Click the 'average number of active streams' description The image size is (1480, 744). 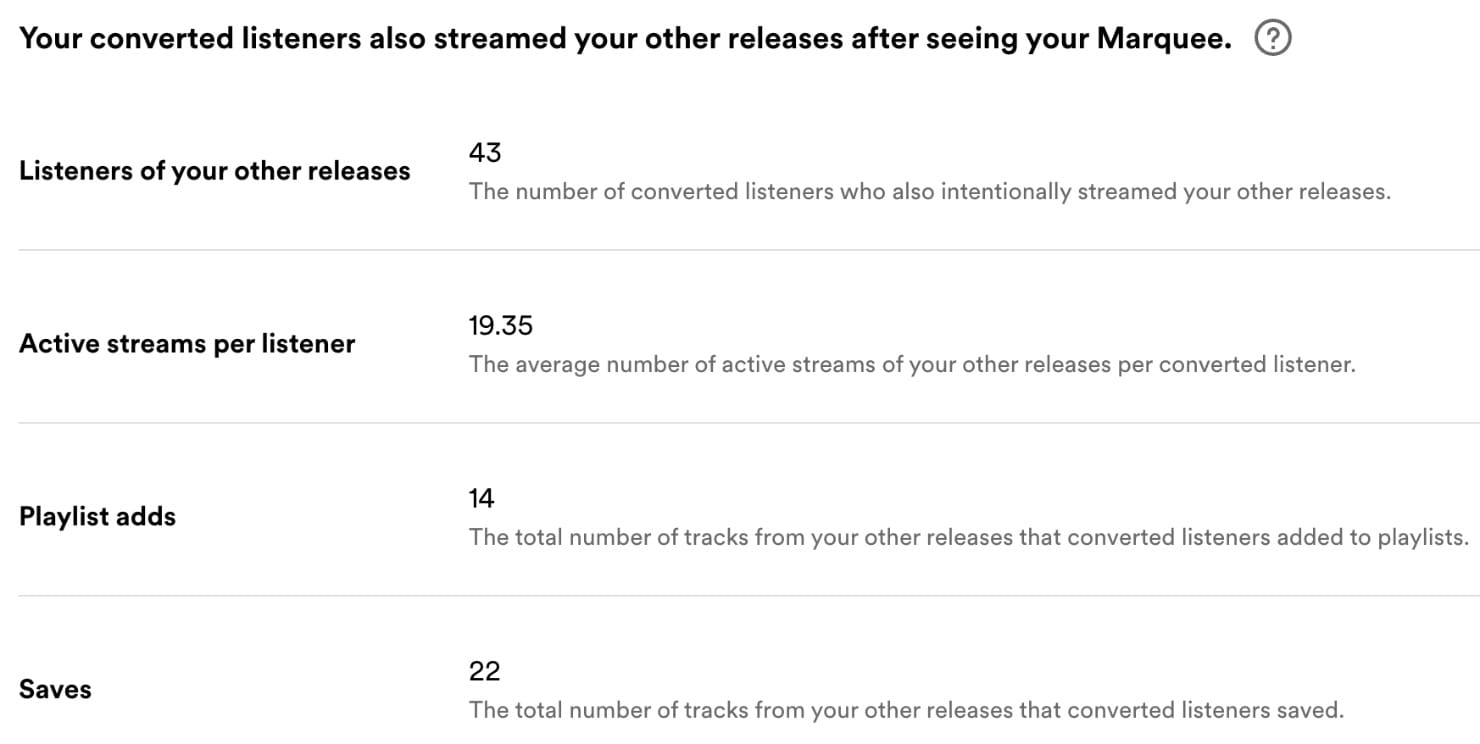click(x=911, y=365)
